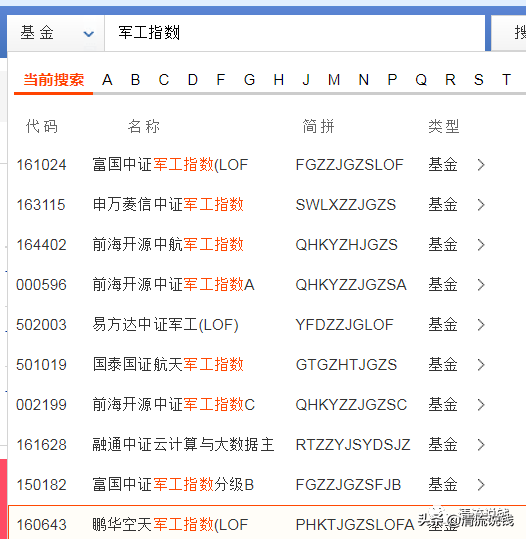Switch to letter tab P
Viewport: 526px width, 539px height.
392,80
